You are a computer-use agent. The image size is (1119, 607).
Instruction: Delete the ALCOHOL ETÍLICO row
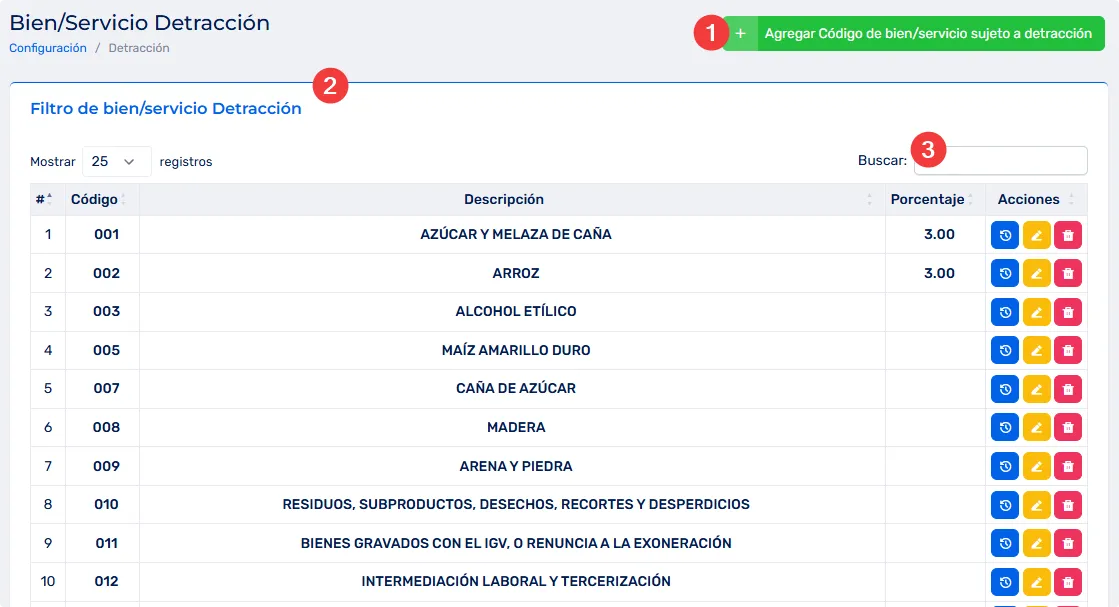[1068, 312]
